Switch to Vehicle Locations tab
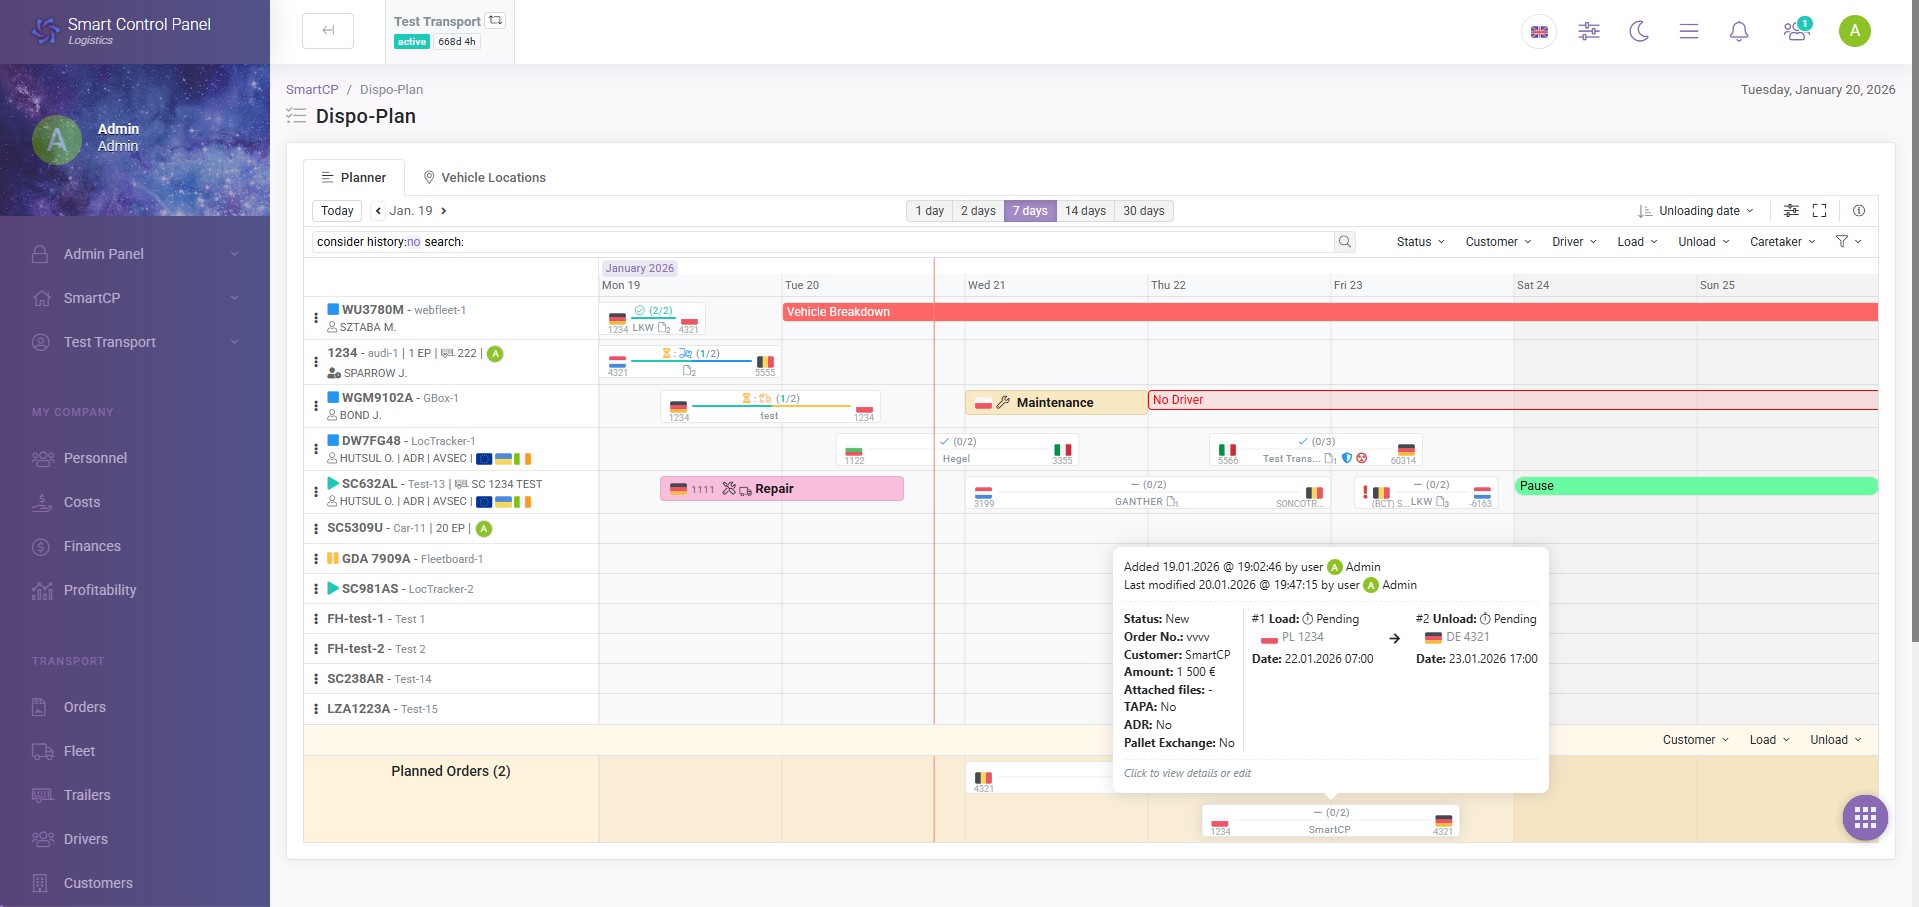 pyautogui.click(x=484, y=178)
